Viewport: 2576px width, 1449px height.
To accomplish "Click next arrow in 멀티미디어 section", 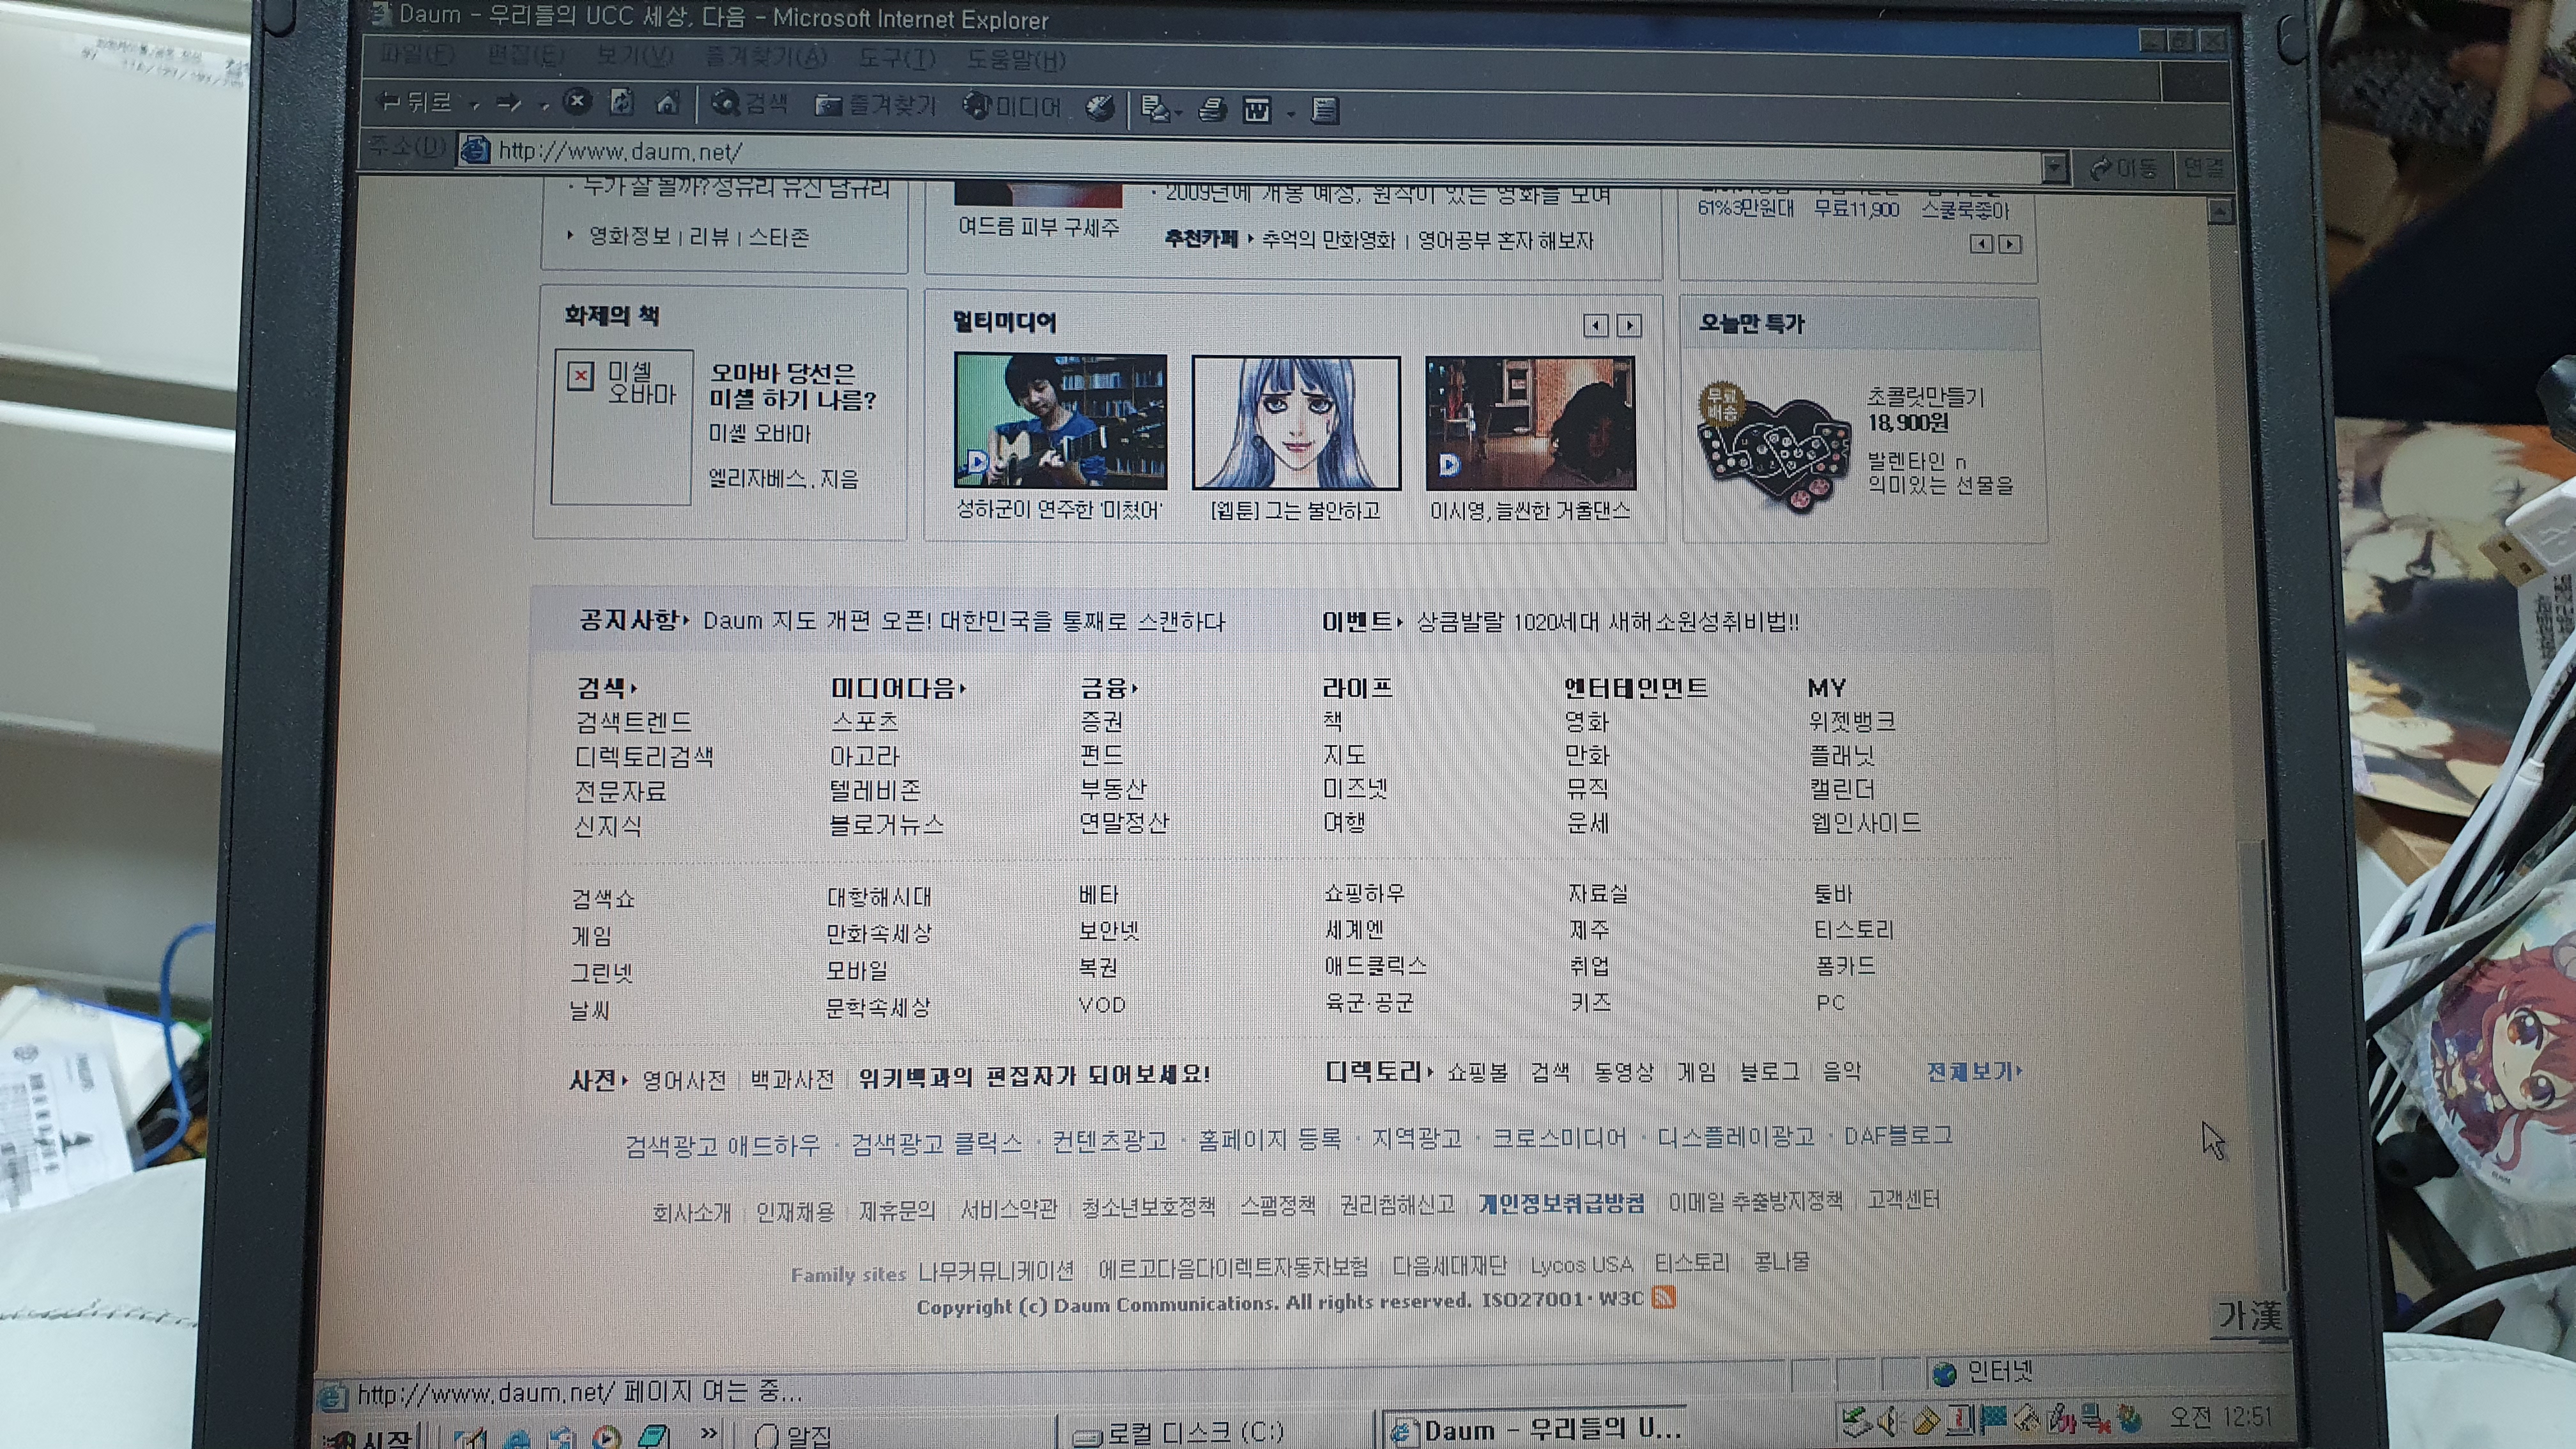I will (x=1629, y=326).
